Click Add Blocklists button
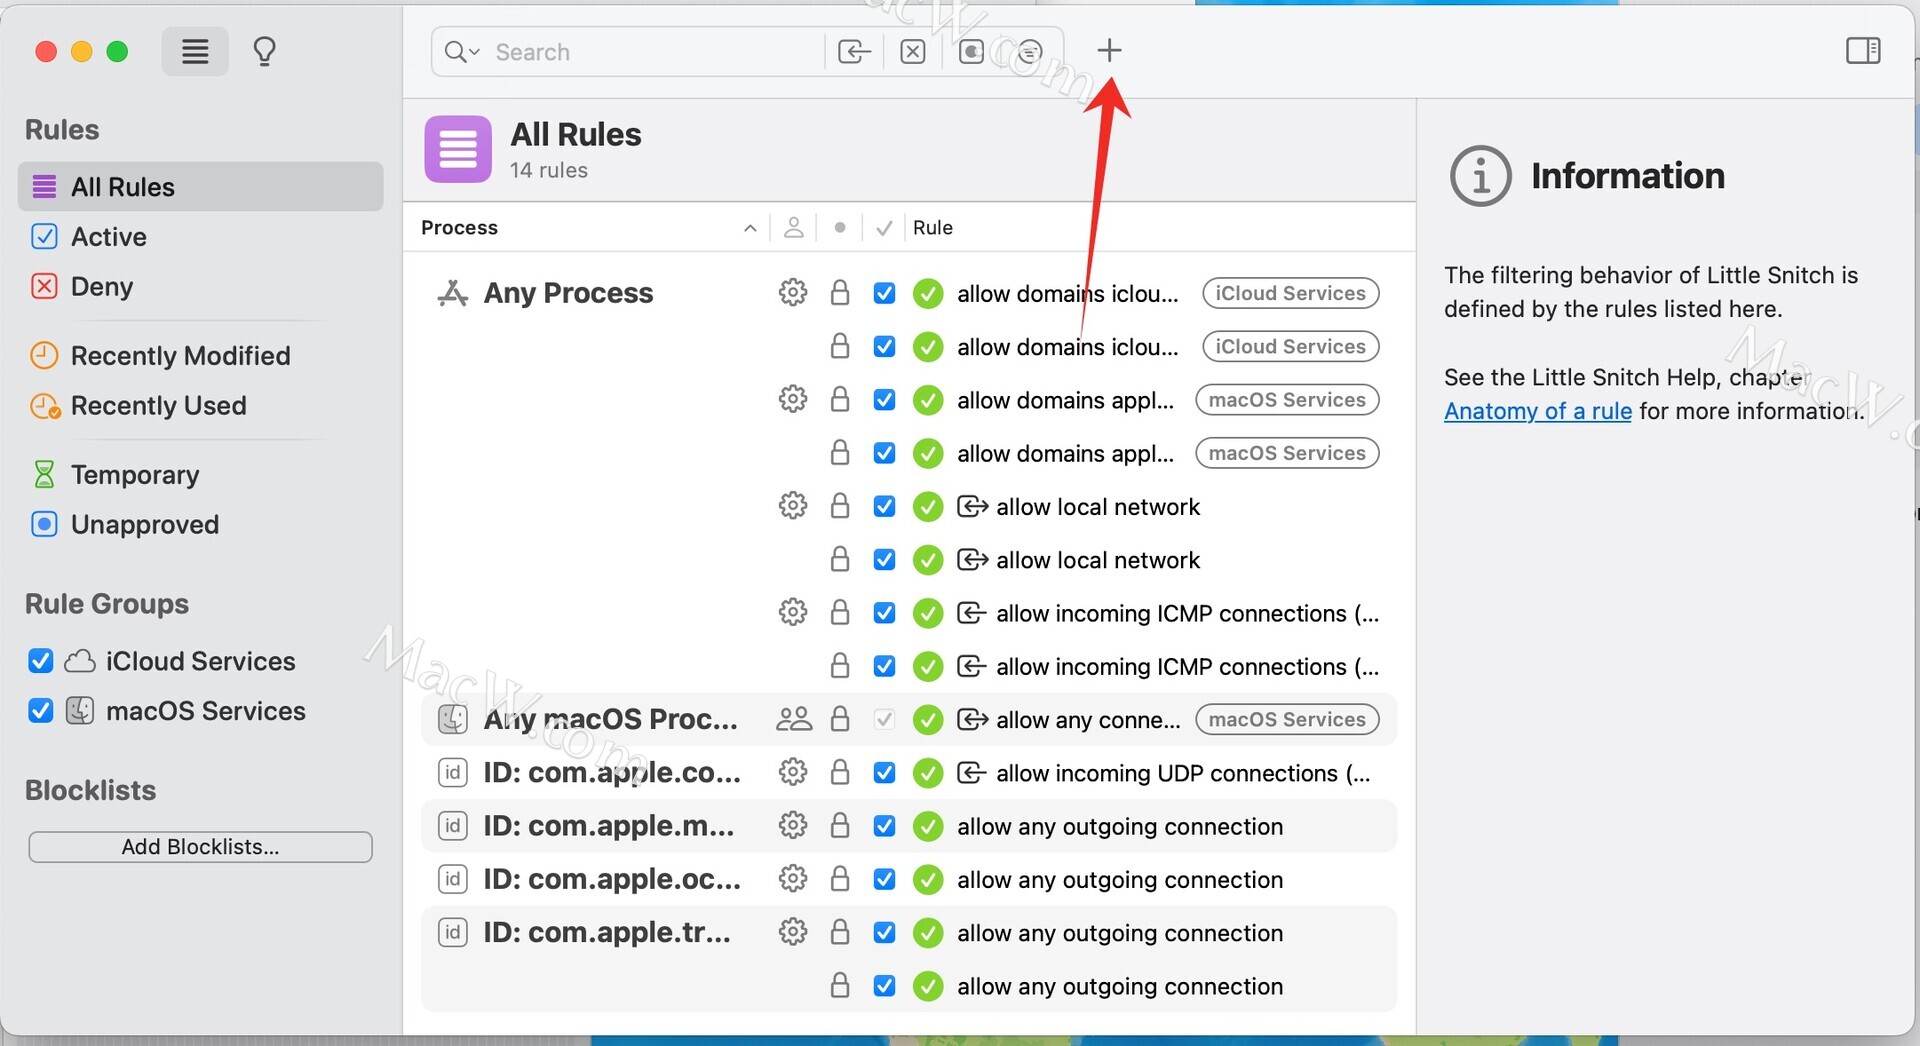The width and height of the screenshot is (1920, 1046). 200,847
